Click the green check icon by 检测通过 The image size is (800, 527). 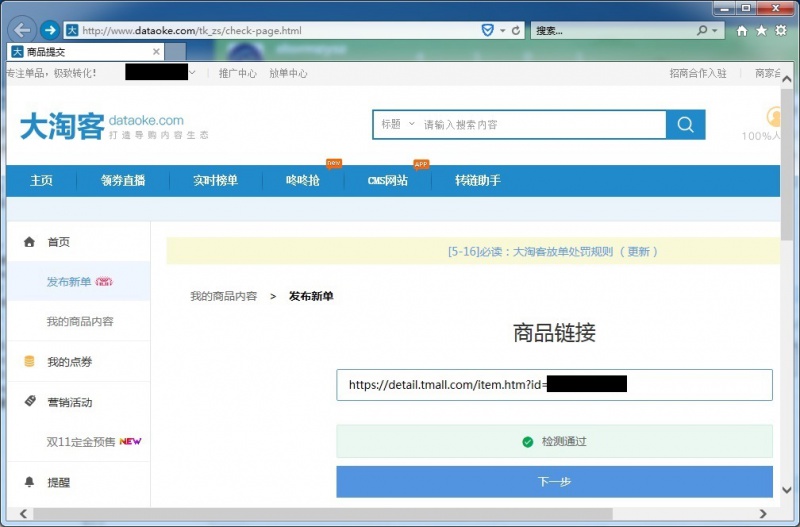coord(528,442)
